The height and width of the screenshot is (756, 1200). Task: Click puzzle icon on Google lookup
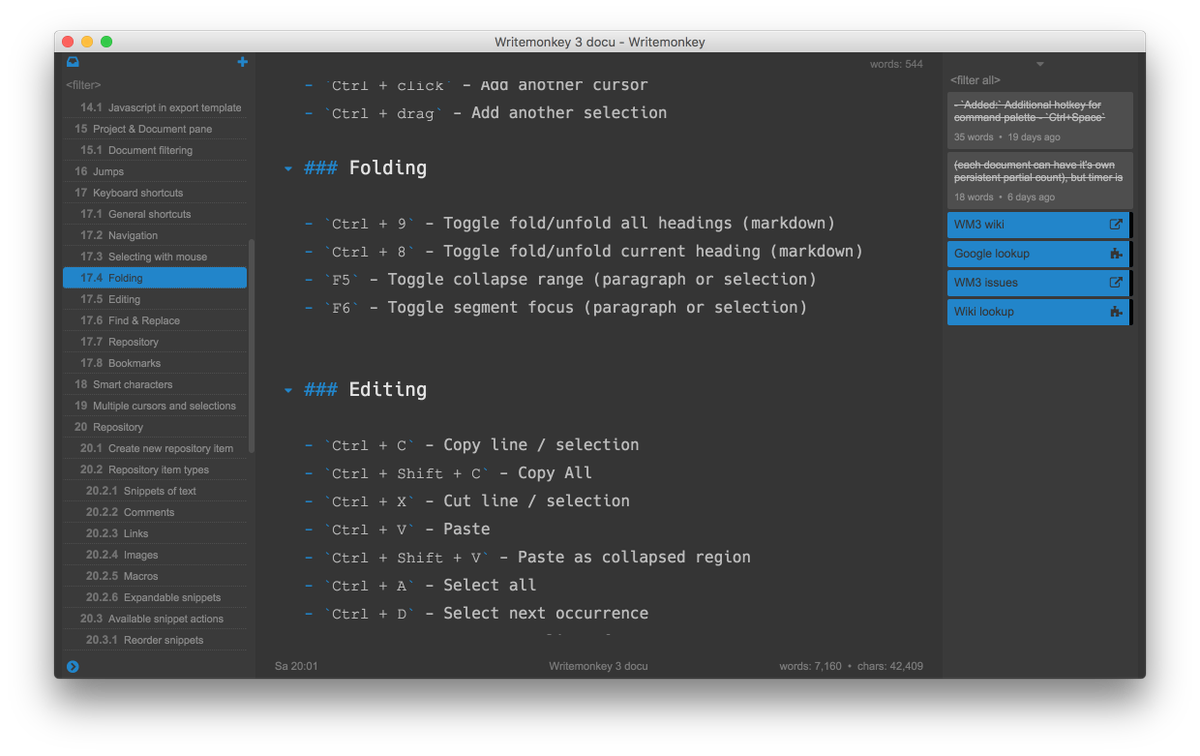click(x=1116, y=254)
